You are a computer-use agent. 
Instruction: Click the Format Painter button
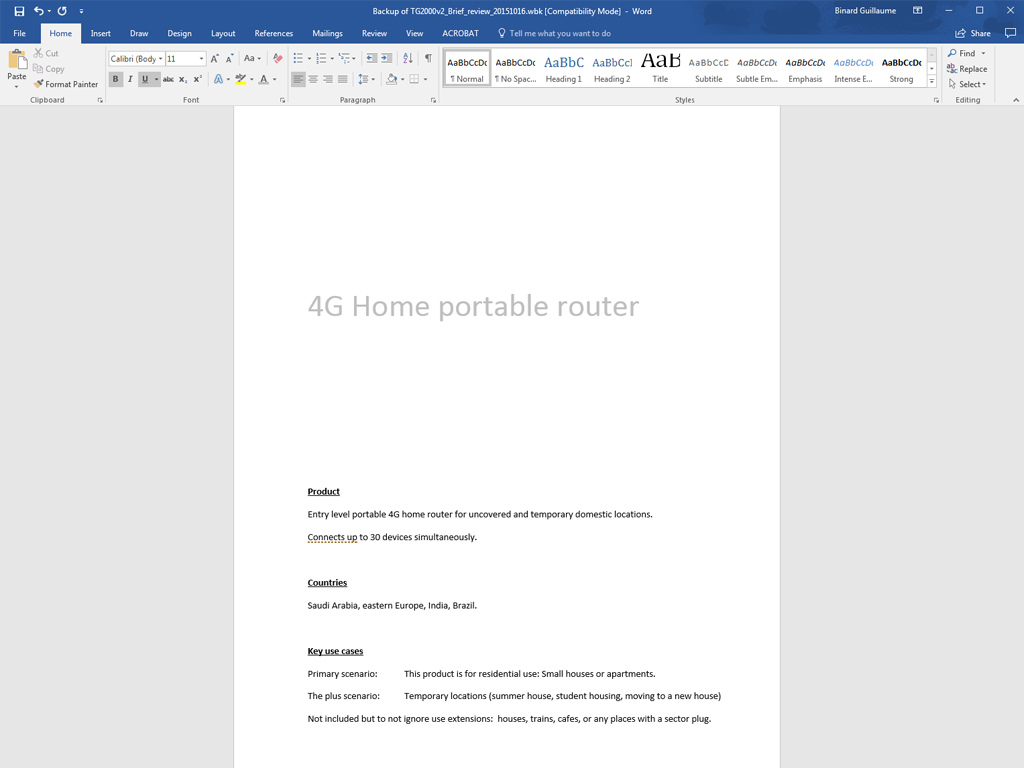pos(66,84)
